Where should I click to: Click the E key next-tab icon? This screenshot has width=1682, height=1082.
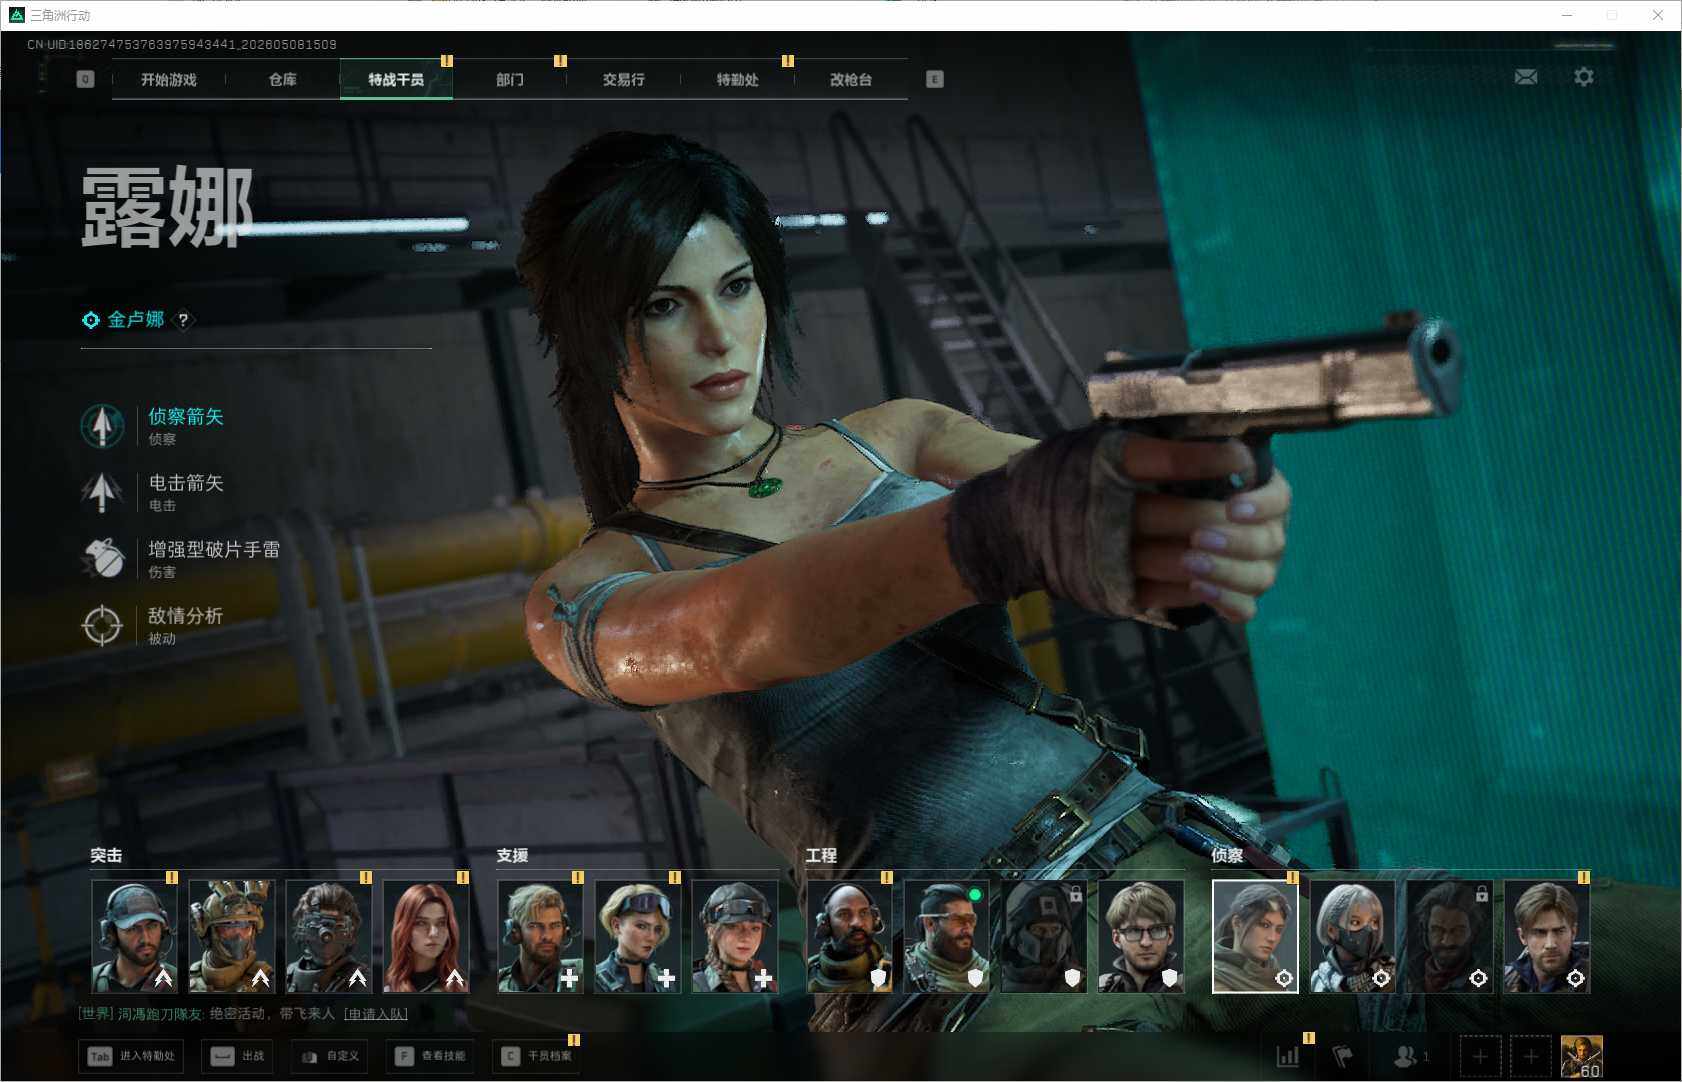coord(935,79)
